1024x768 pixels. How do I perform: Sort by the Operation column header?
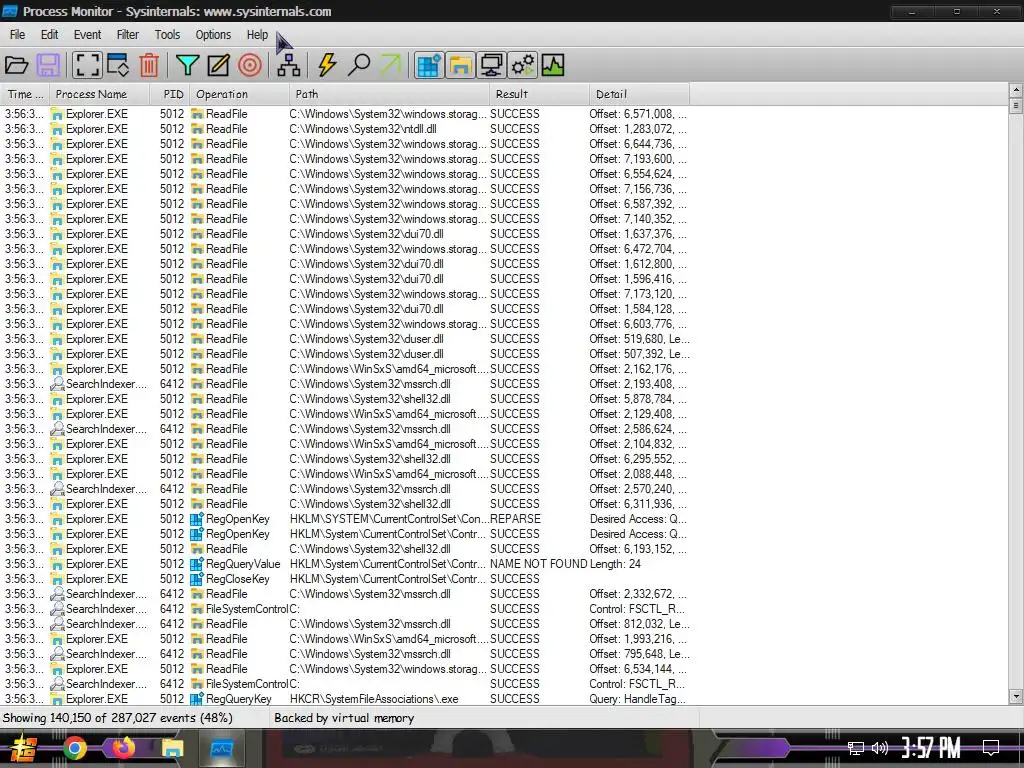(x=239, y=94)
